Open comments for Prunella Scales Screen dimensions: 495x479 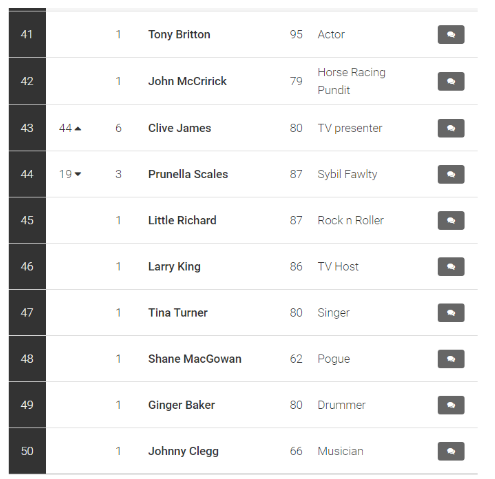click(451, 174)
